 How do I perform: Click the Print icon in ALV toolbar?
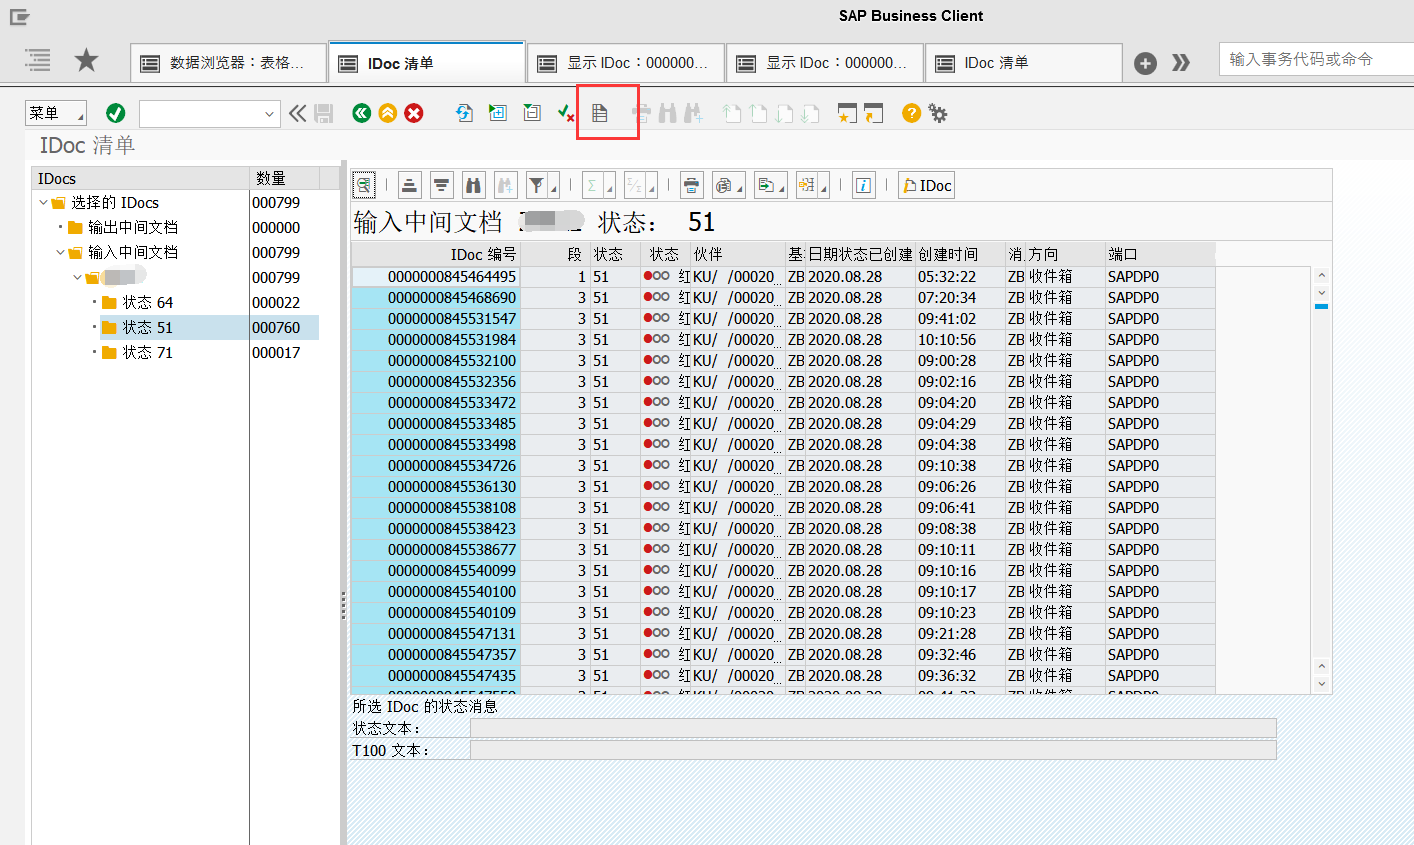click(x=692, y=185)
